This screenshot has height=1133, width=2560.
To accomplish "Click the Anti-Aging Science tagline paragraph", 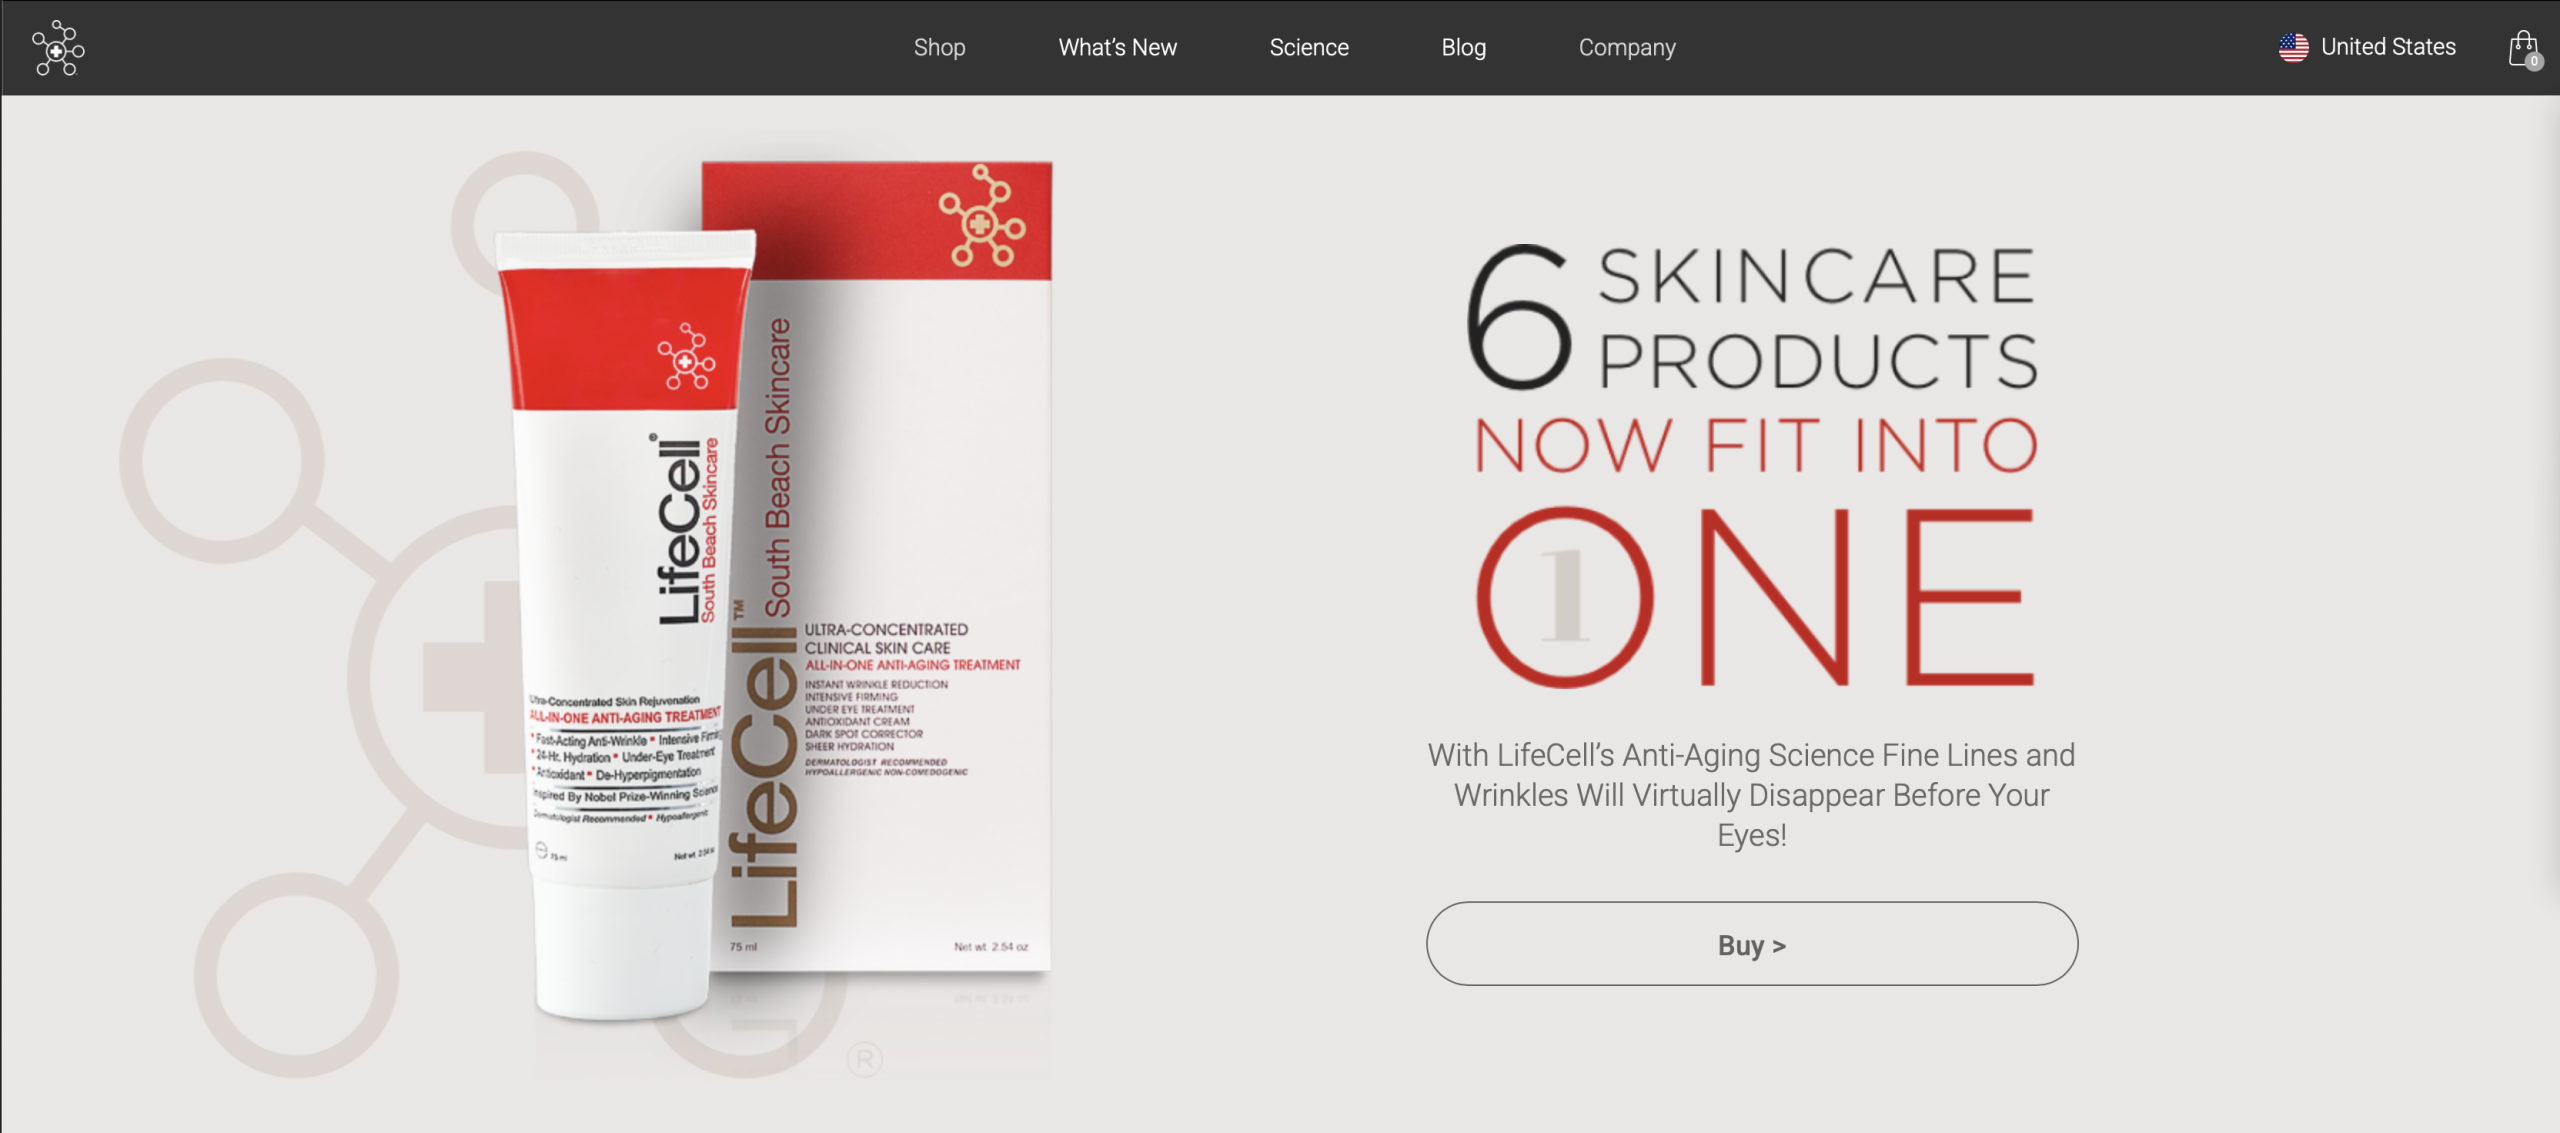I will pyautogui.click(x=1751, y=795).
